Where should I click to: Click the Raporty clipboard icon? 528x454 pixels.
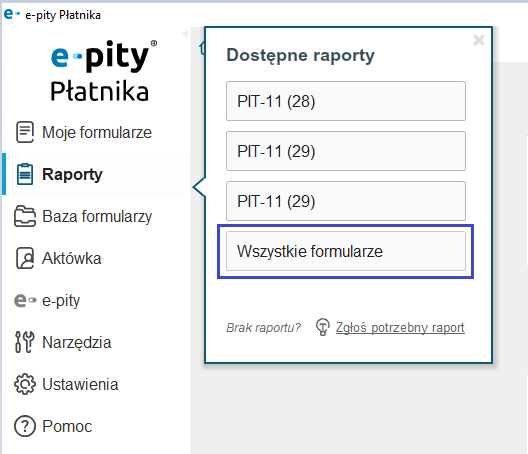tap(25, 174)
